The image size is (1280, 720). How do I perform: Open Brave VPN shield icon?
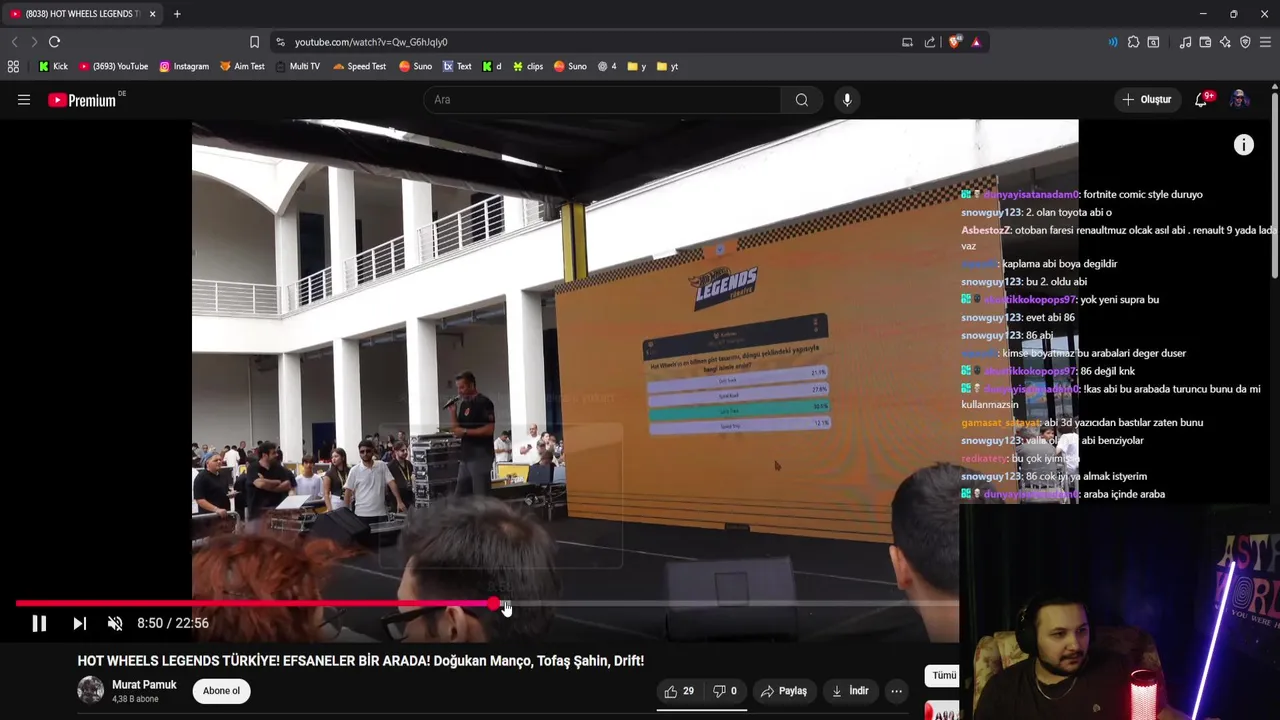(1245, 42)
